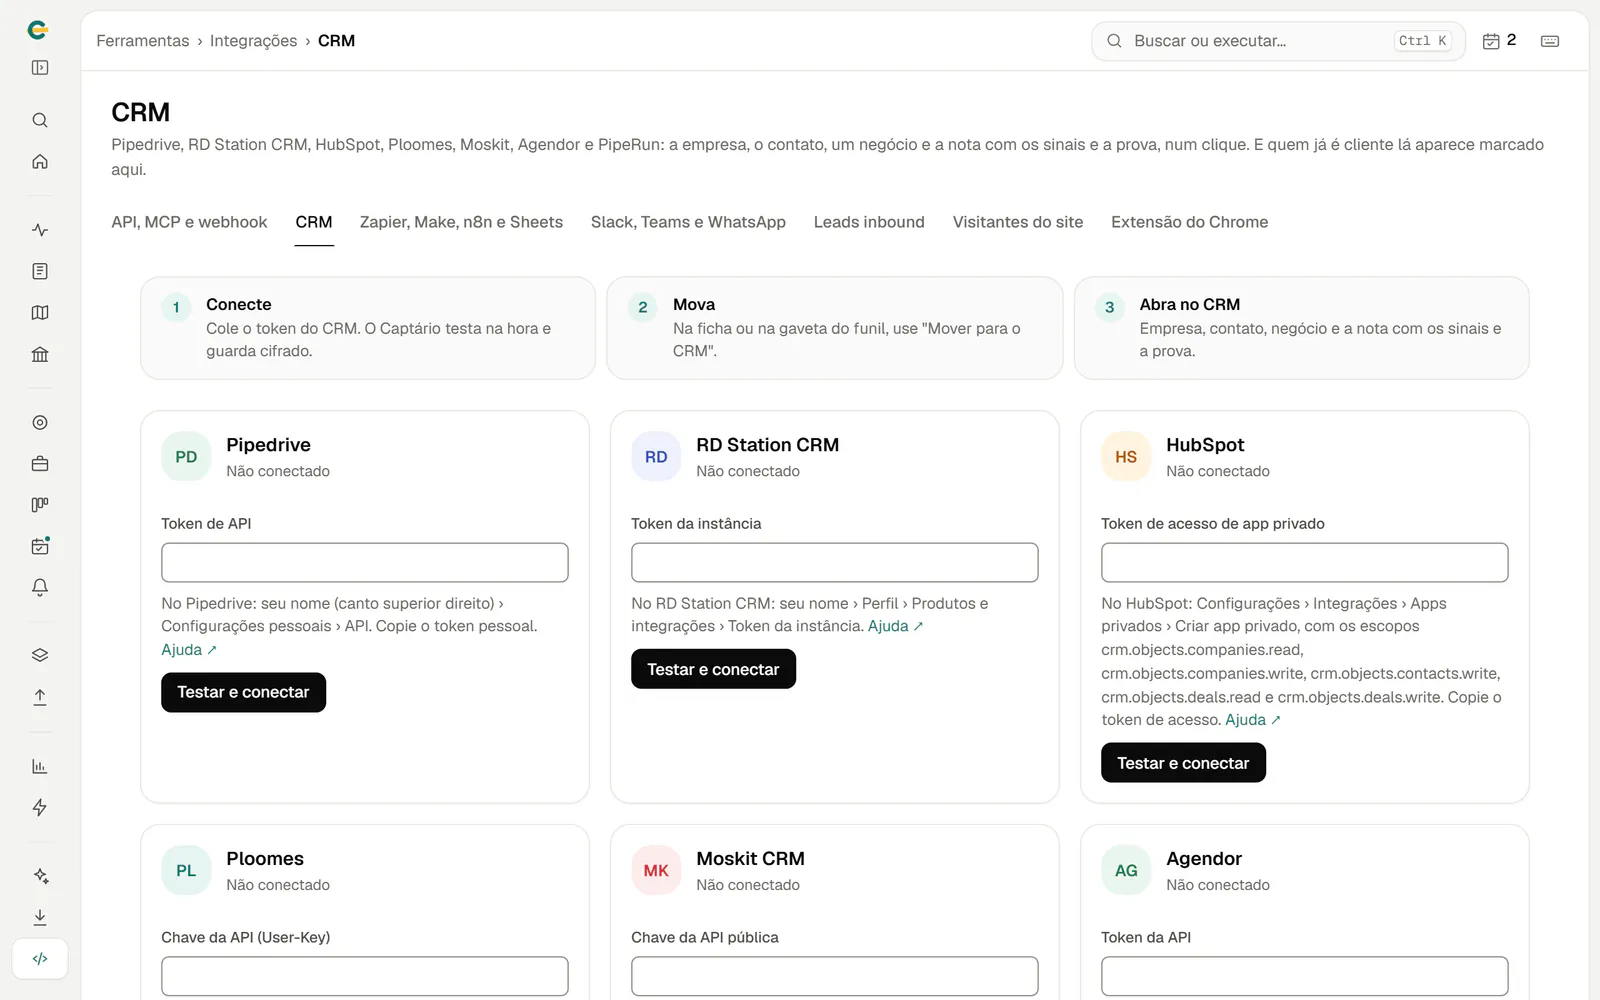
Task: Open the layers stack sidebar icon
Action: tap(40, 656)
